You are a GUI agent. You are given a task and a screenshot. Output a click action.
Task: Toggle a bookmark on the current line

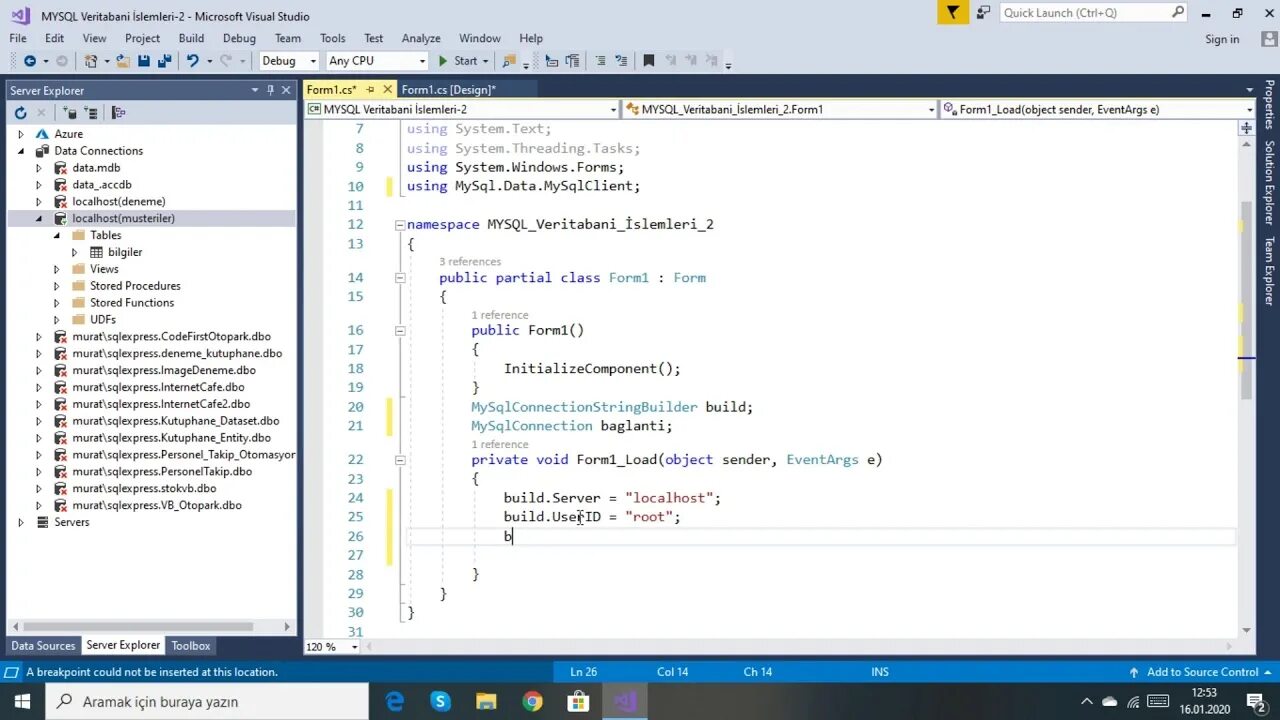649,61
